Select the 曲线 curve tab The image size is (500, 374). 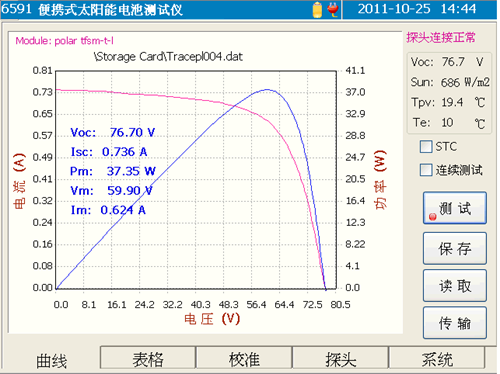[52, 361]
